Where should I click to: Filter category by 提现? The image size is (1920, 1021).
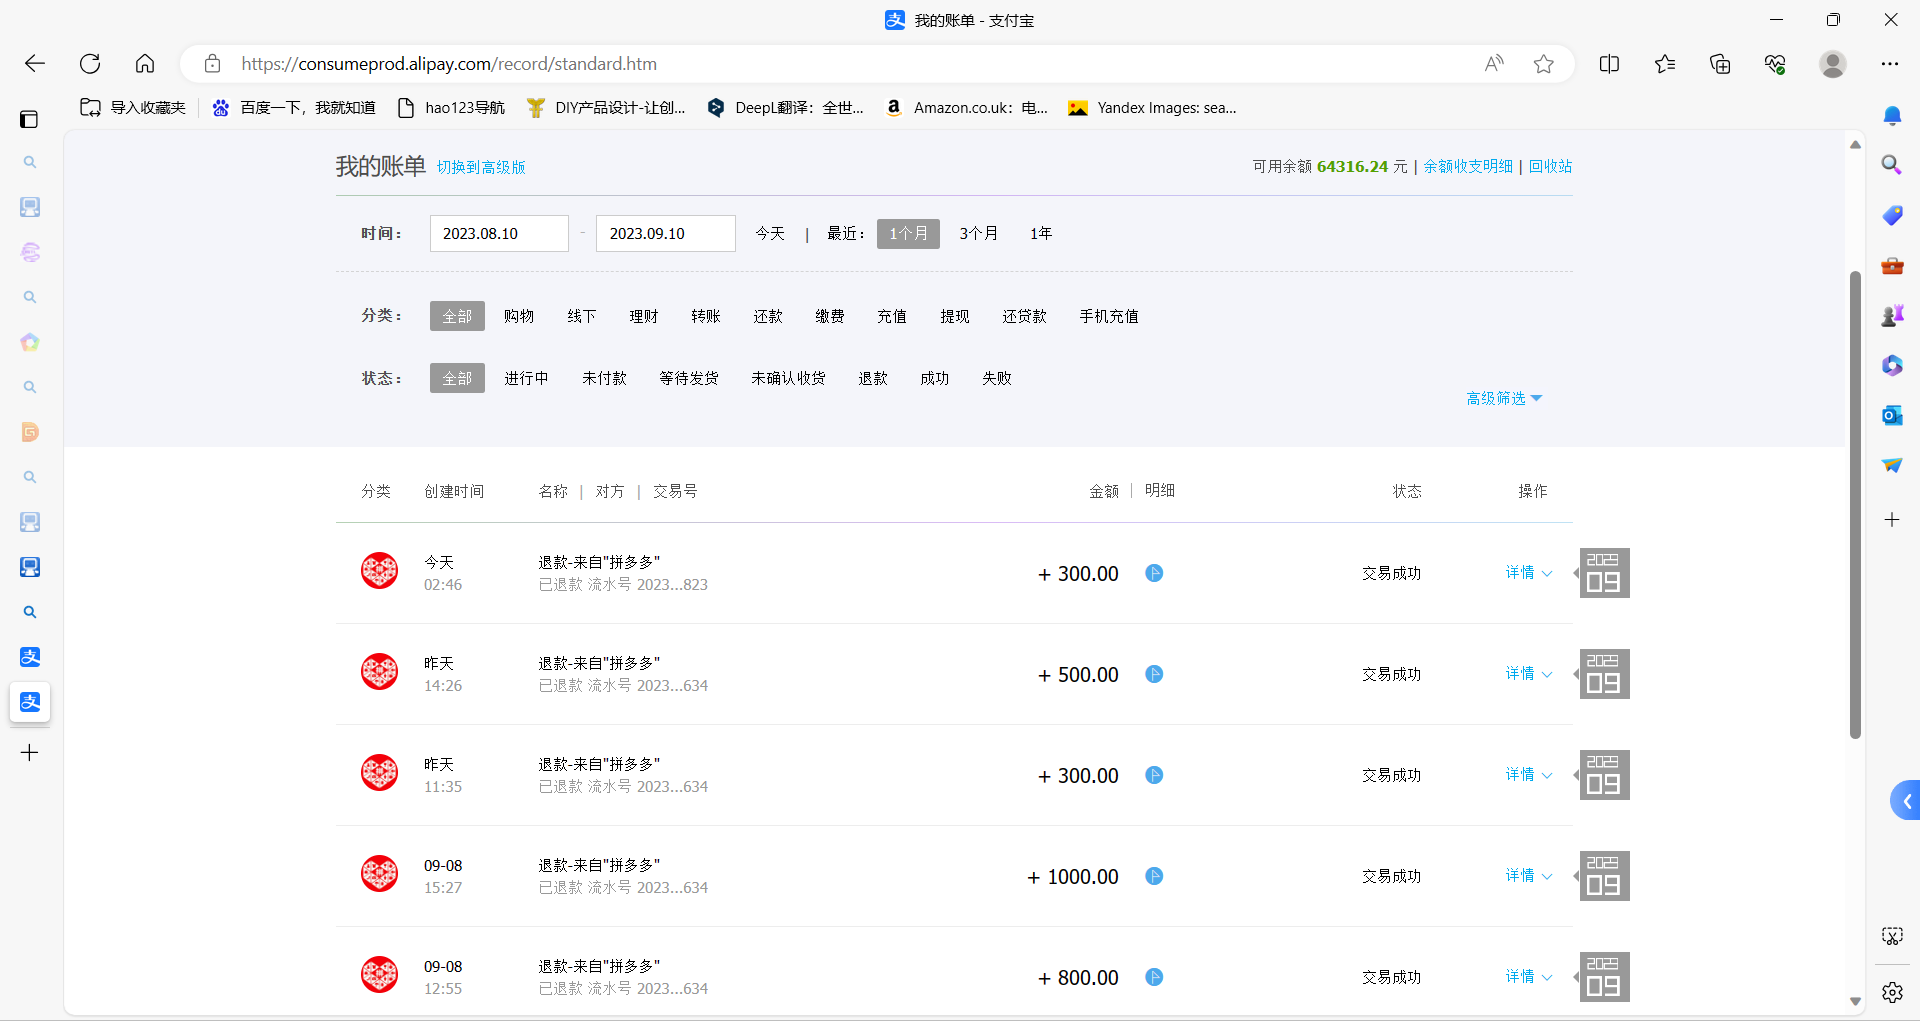[955, 316]
